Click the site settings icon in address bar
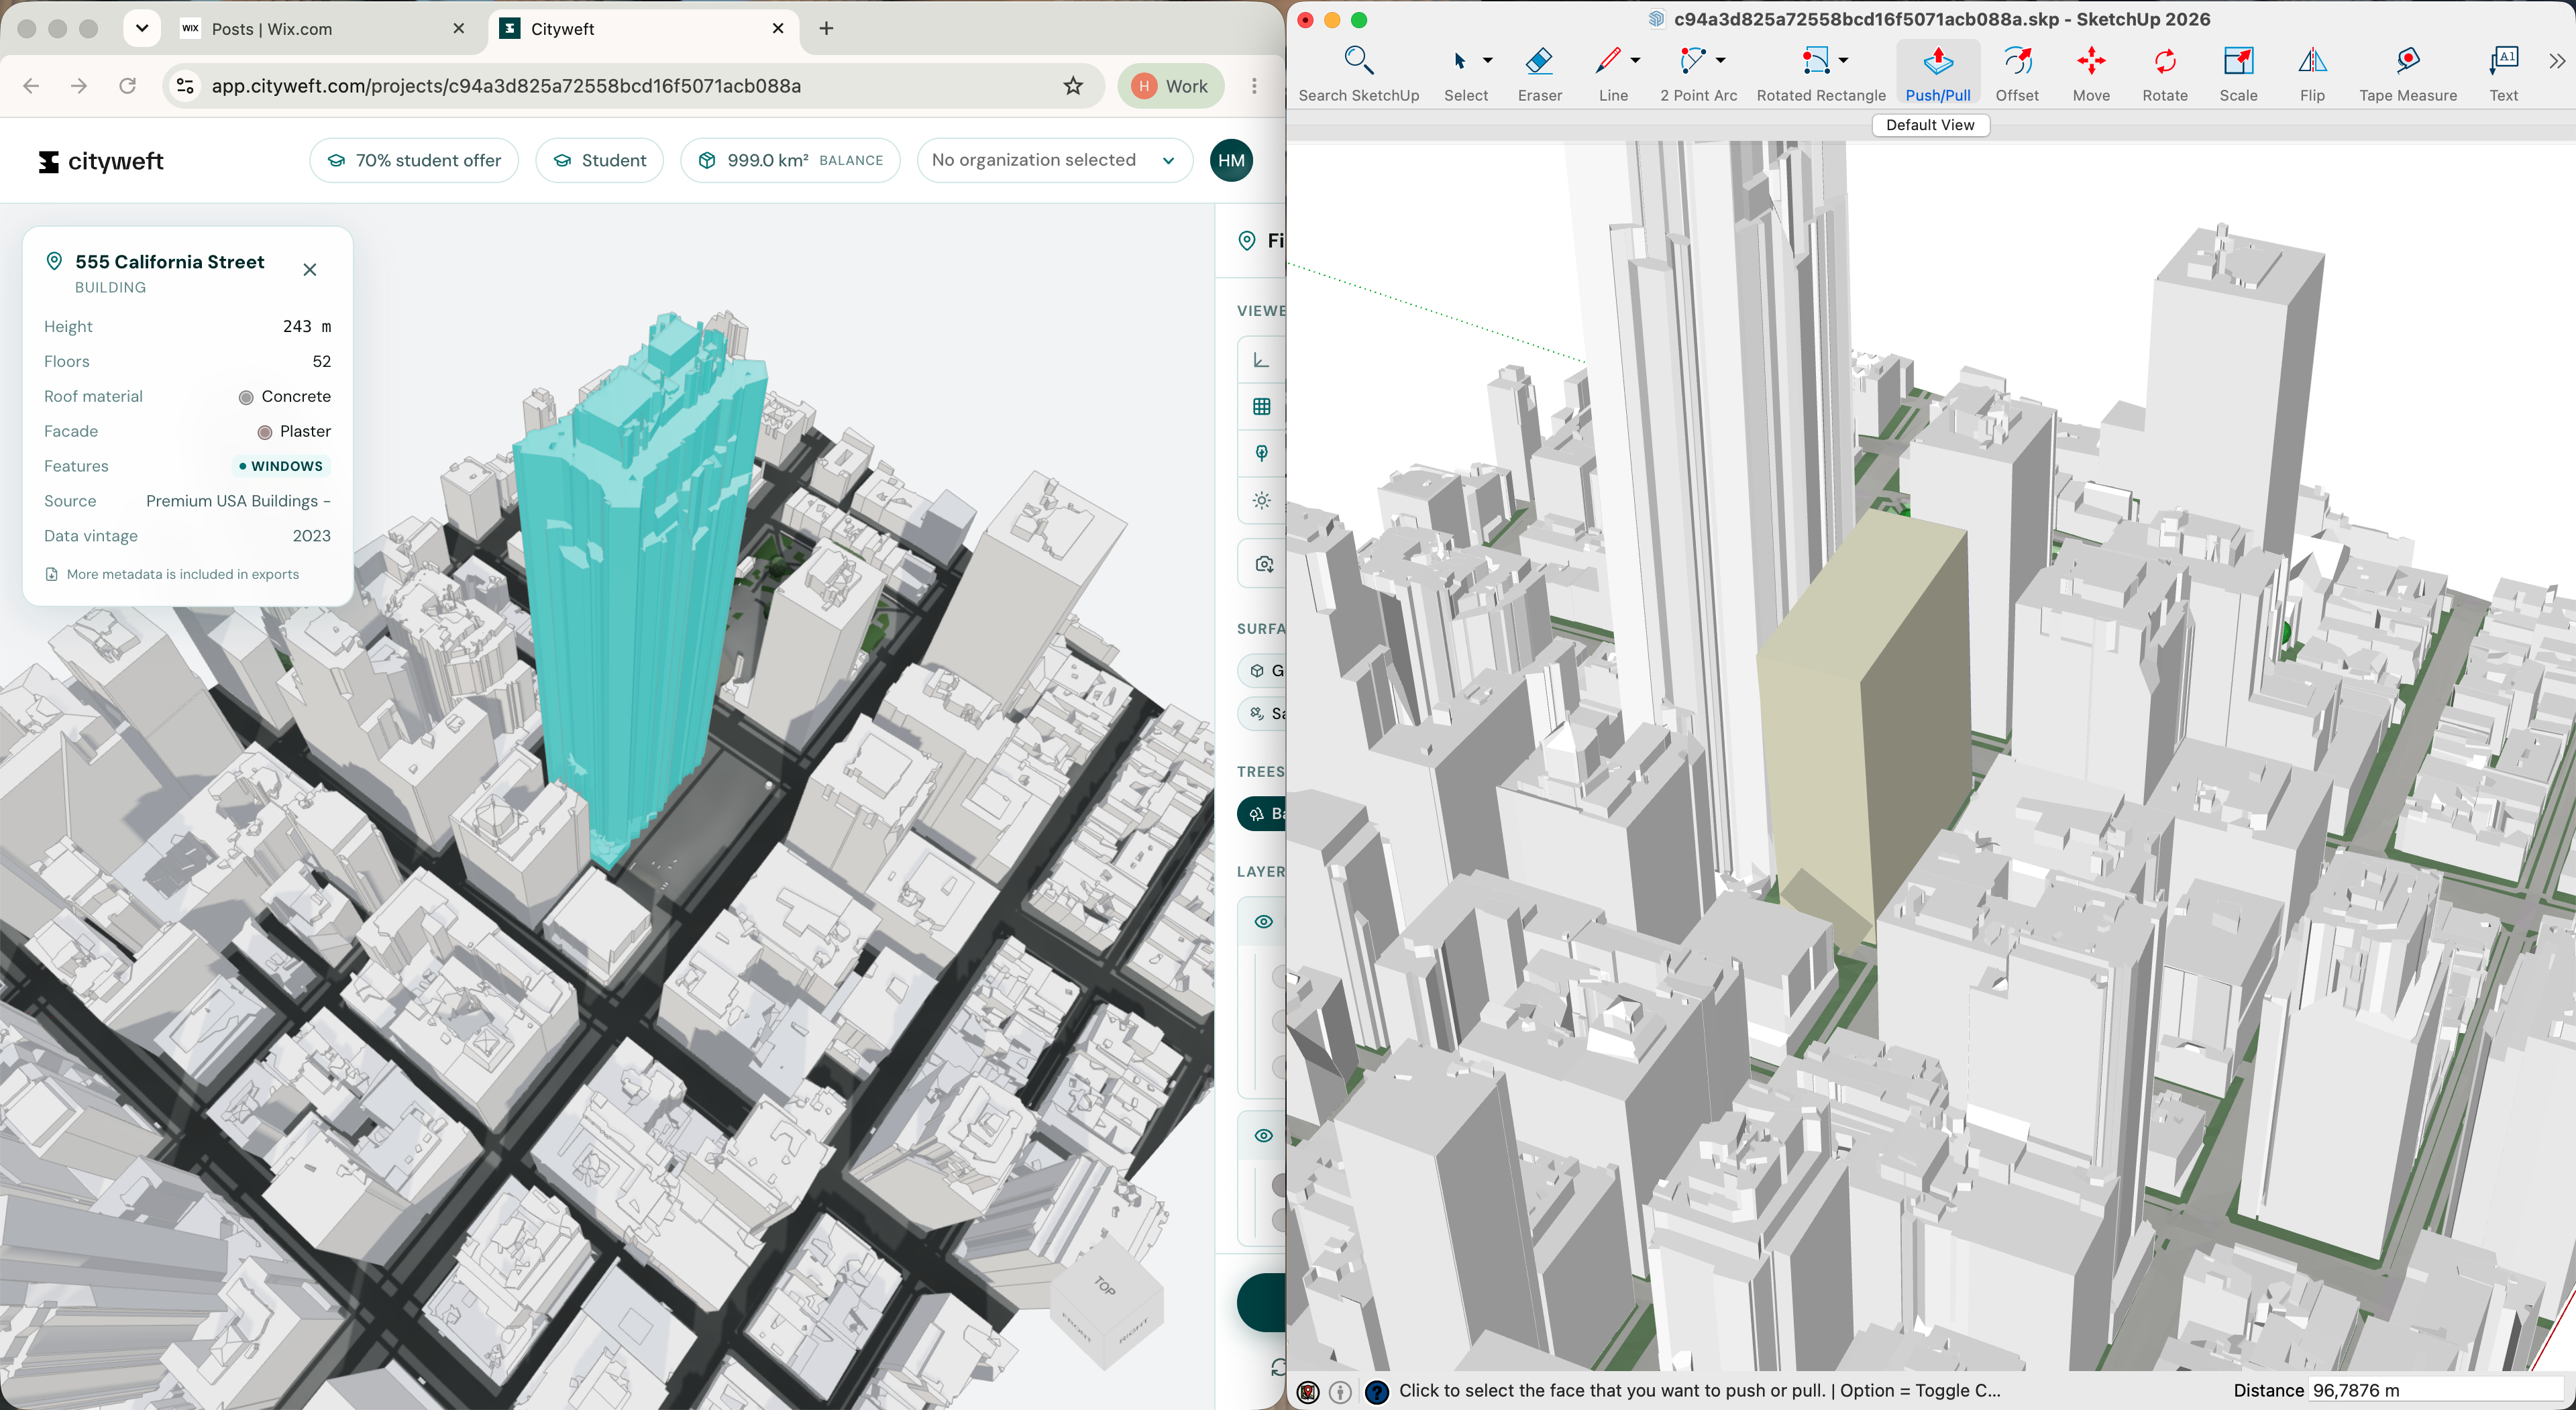The image size is (2576, 1410). coord(186,86)
